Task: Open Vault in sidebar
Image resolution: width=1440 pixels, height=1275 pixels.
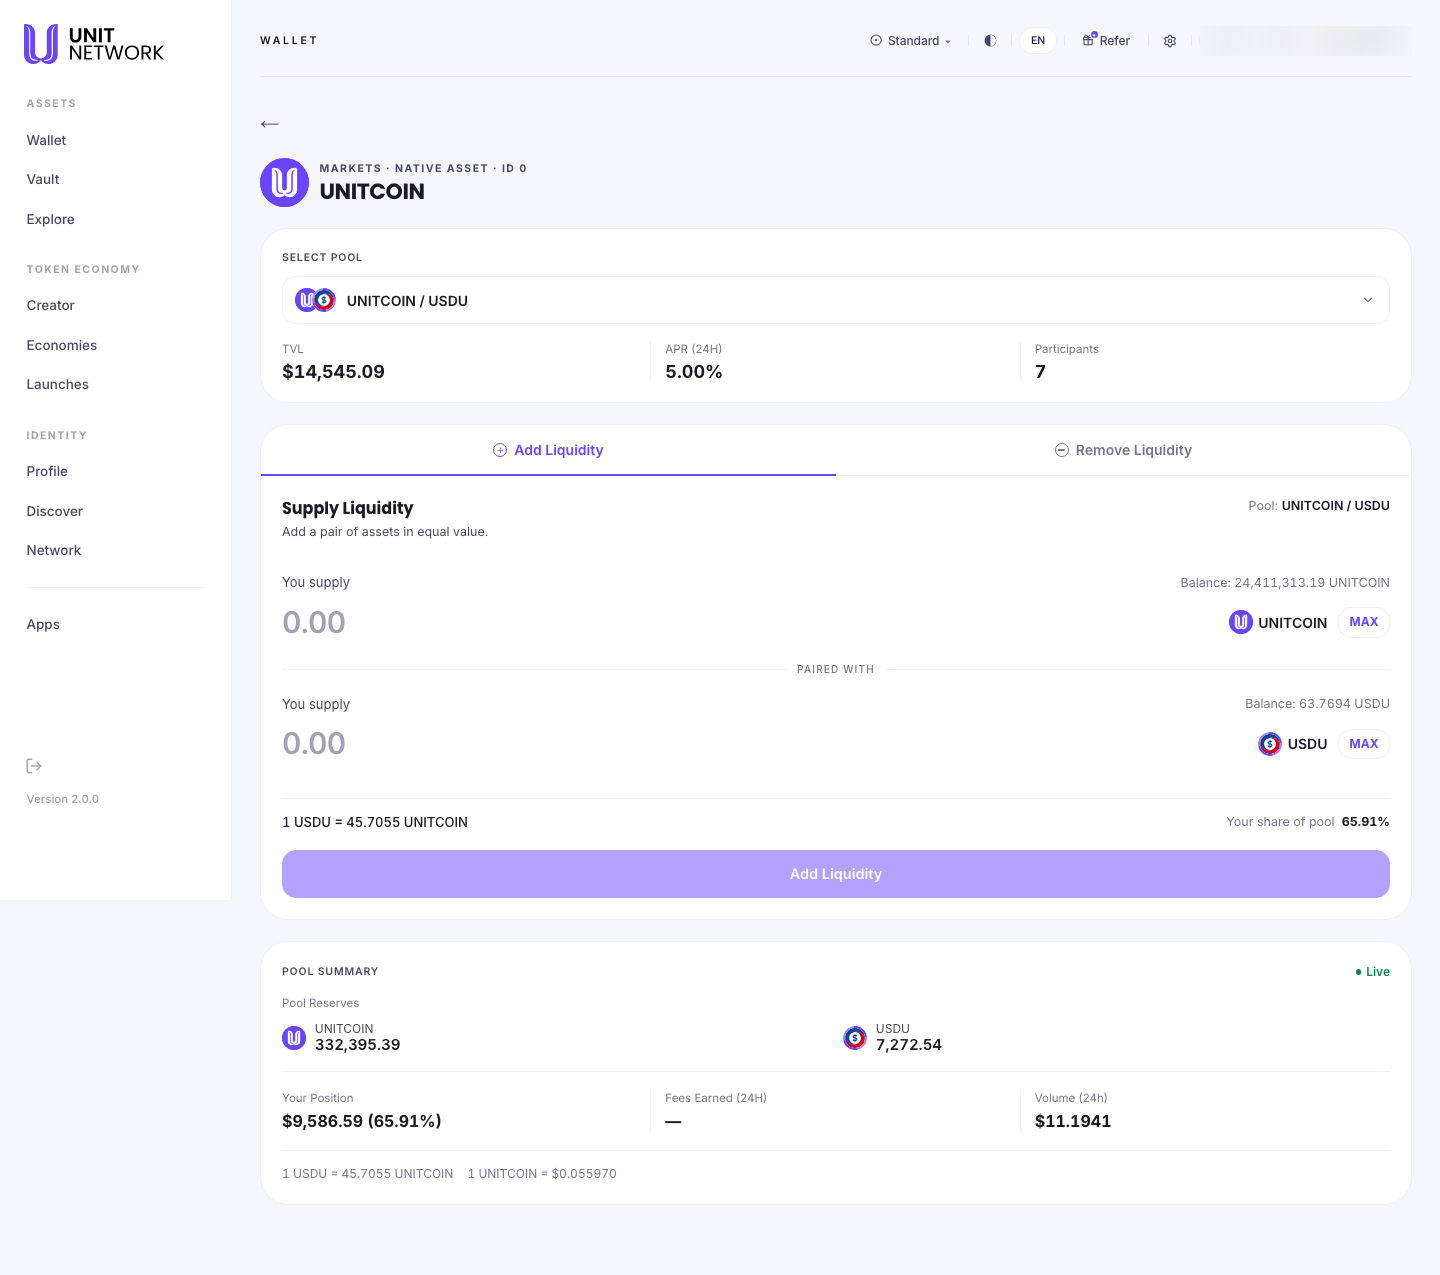Action: point(43,180)
